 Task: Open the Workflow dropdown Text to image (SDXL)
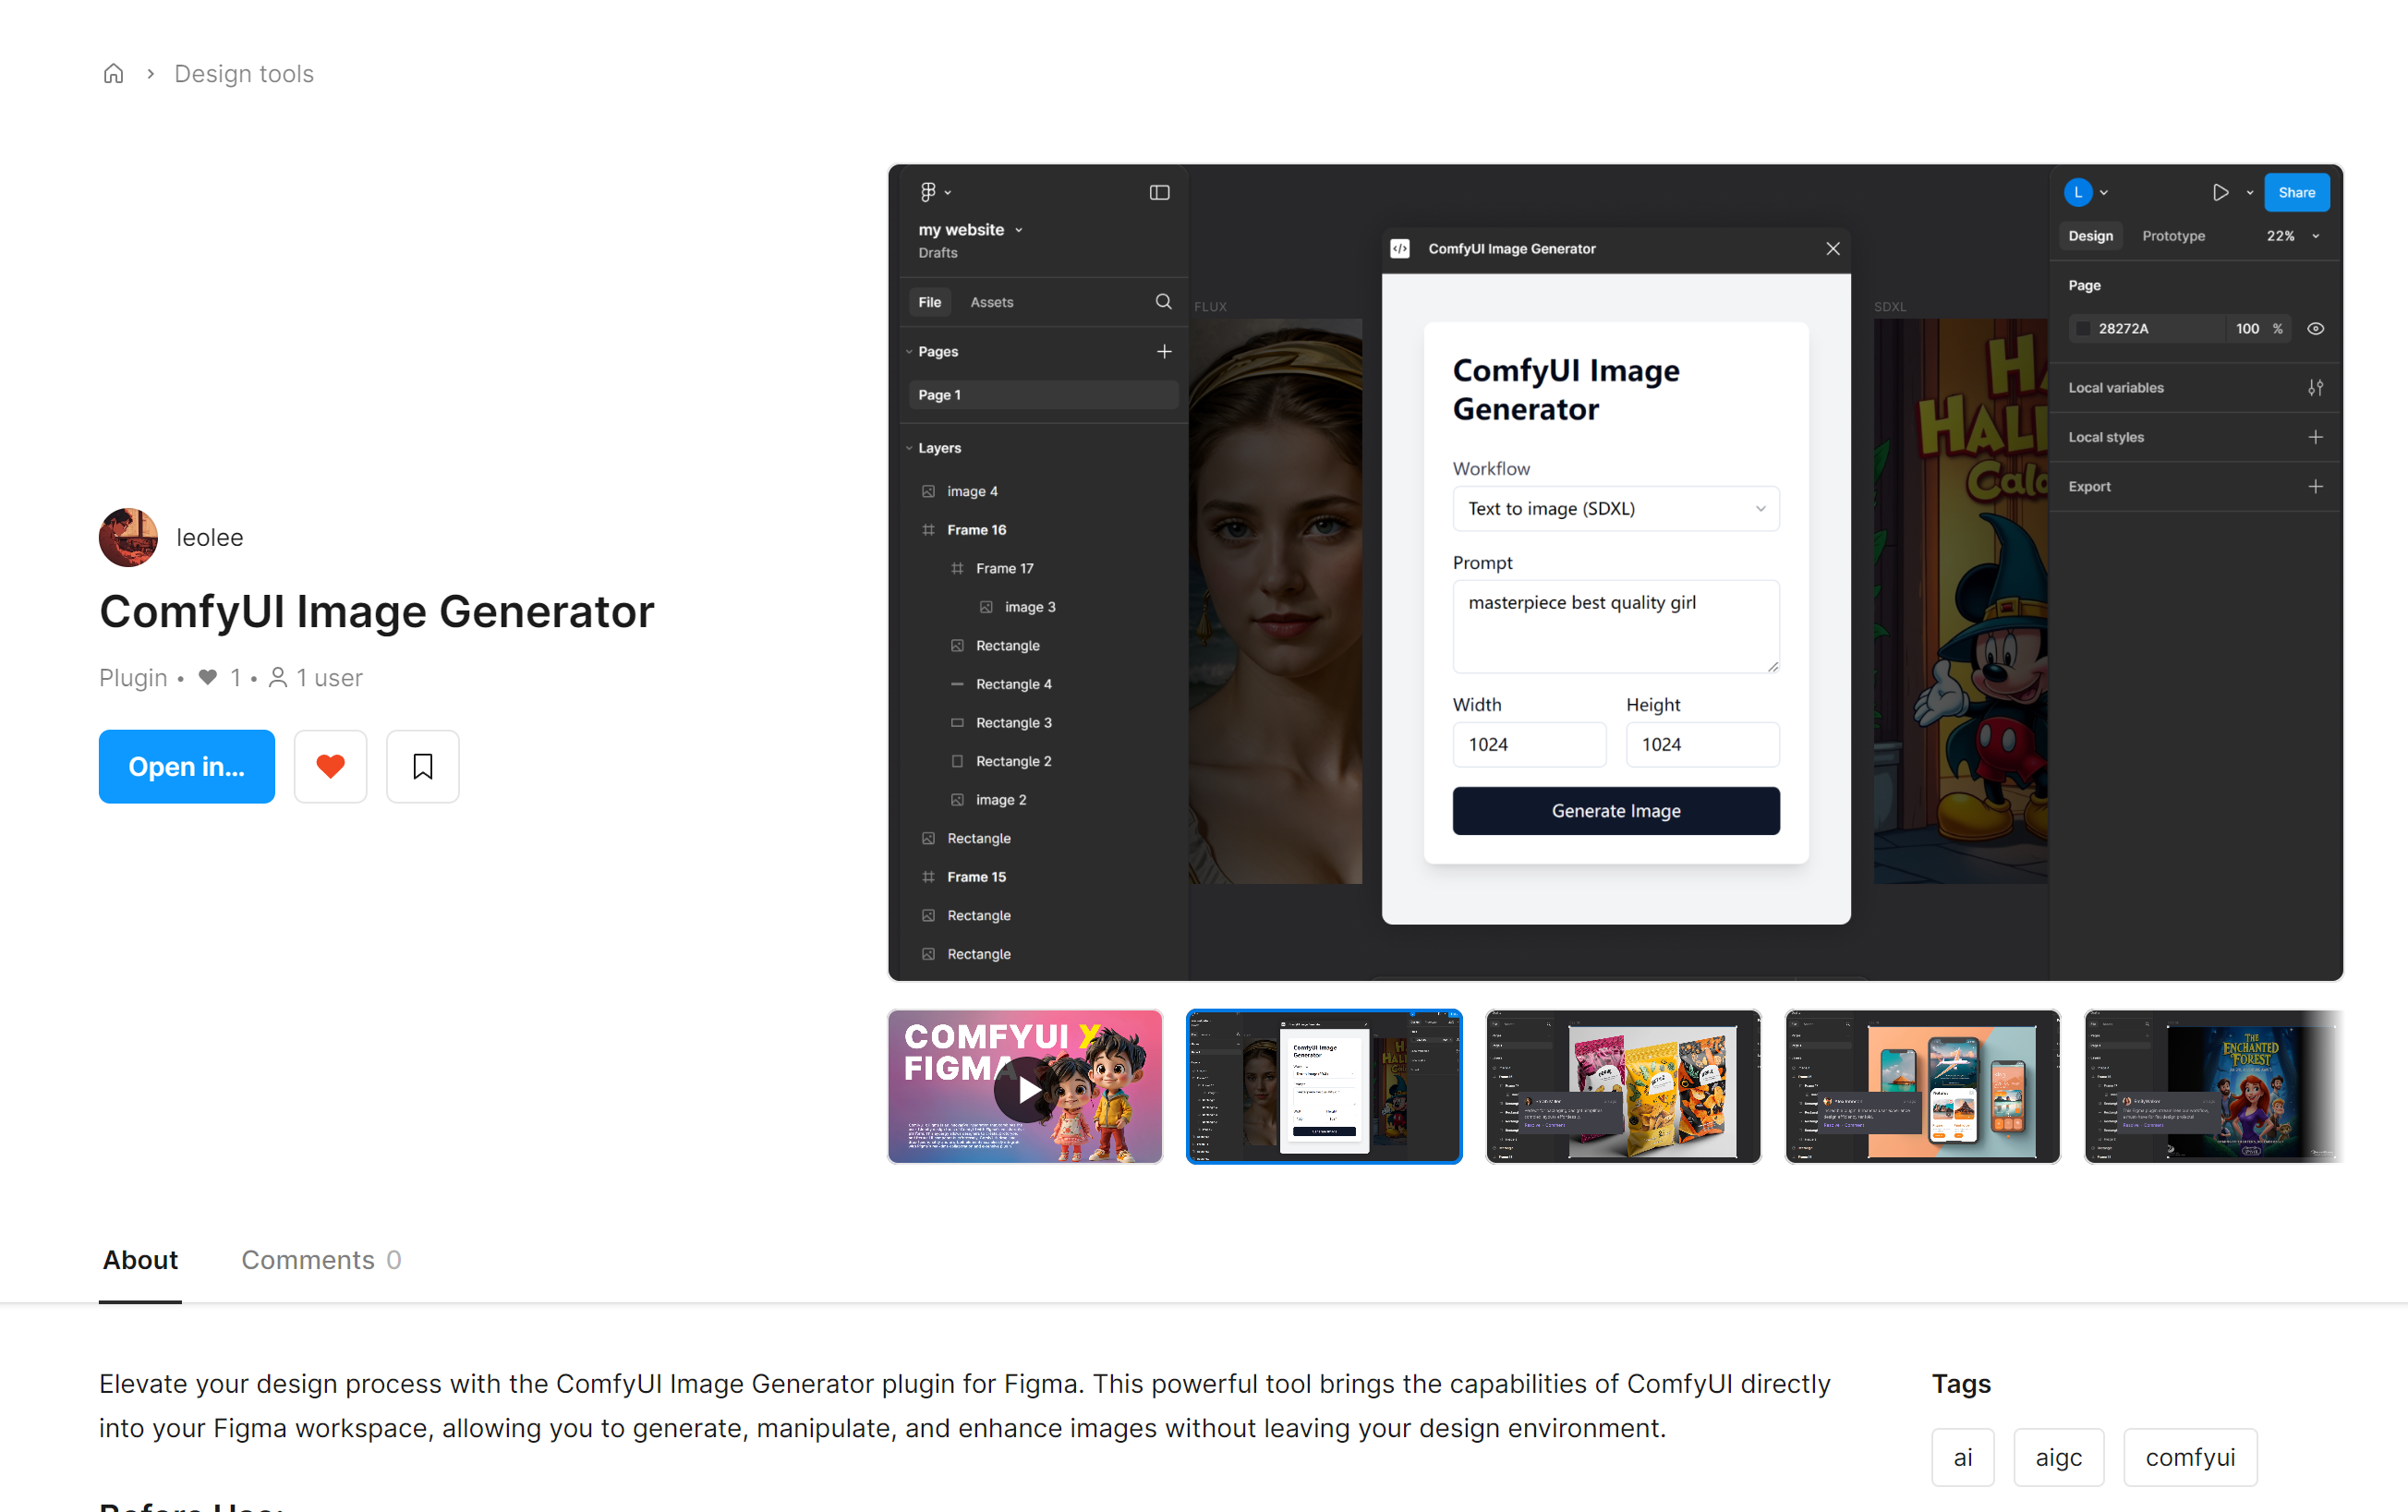pyautogui.click(x=1616, y=509)
